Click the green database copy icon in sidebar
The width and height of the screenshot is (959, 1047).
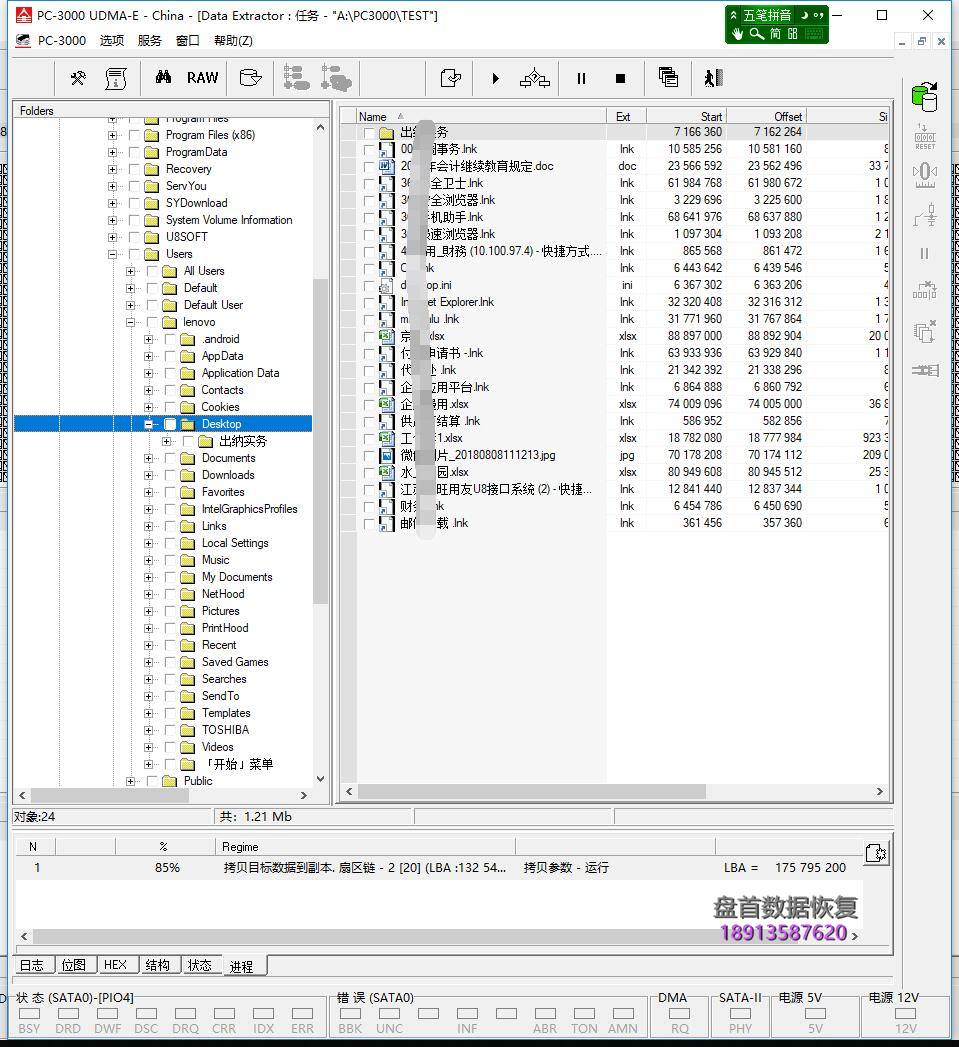tap(923, 95)
